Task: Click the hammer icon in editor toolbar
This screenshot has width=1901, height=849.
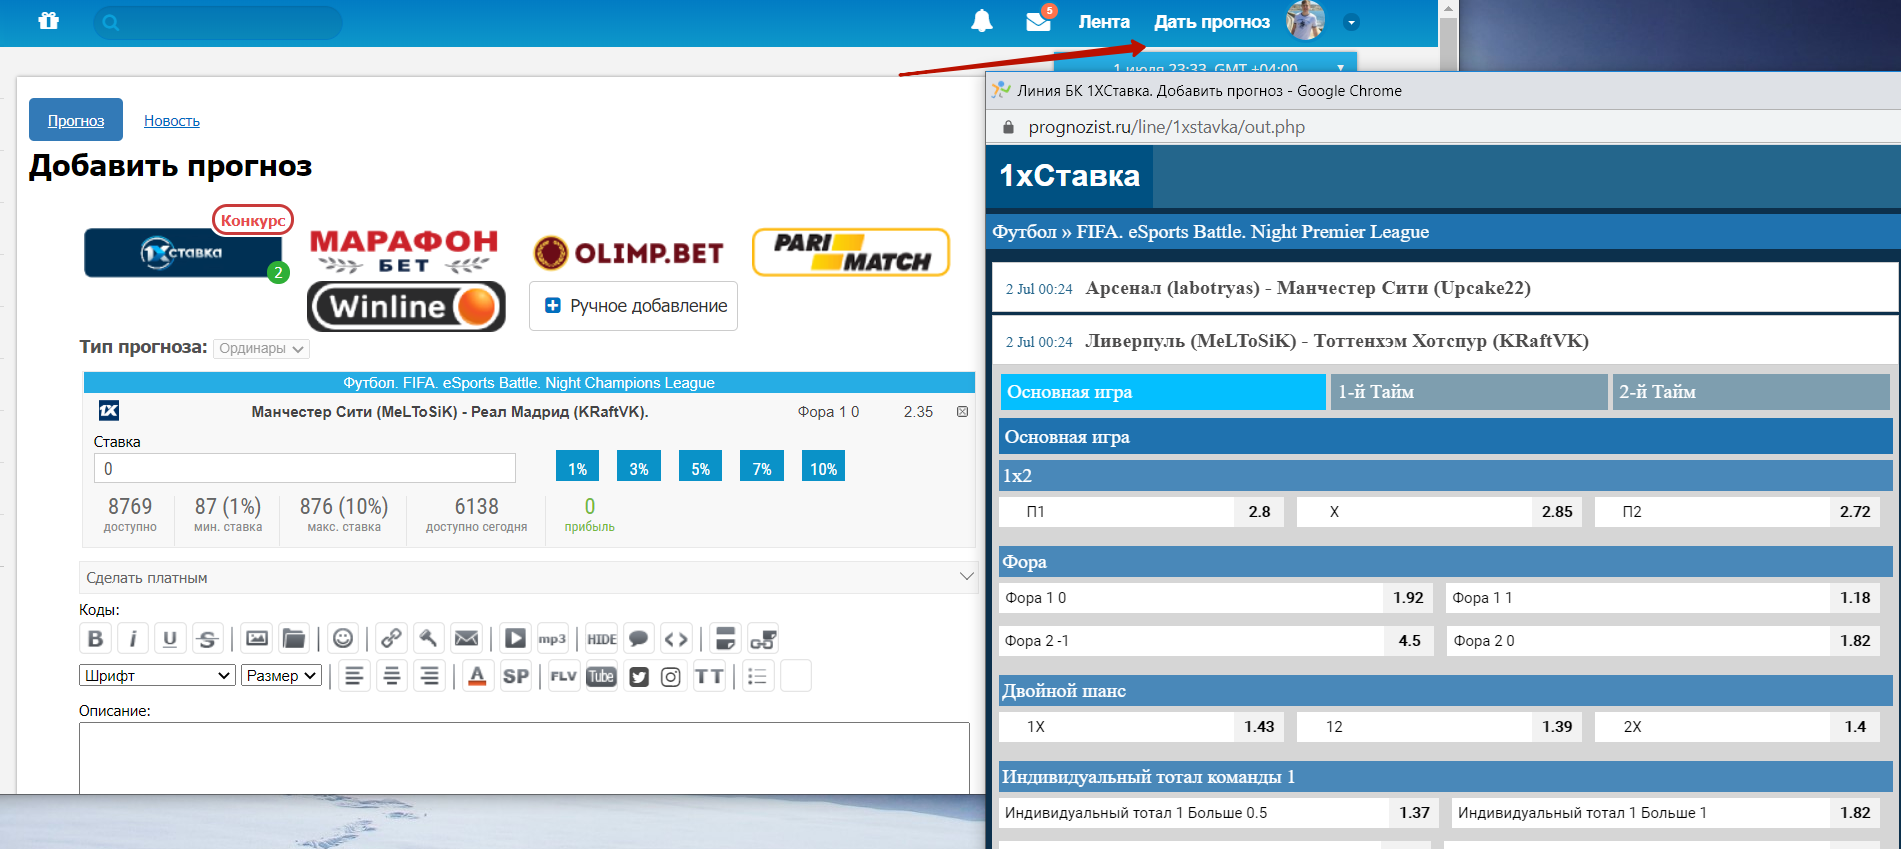Action: [x=428, y=638]
